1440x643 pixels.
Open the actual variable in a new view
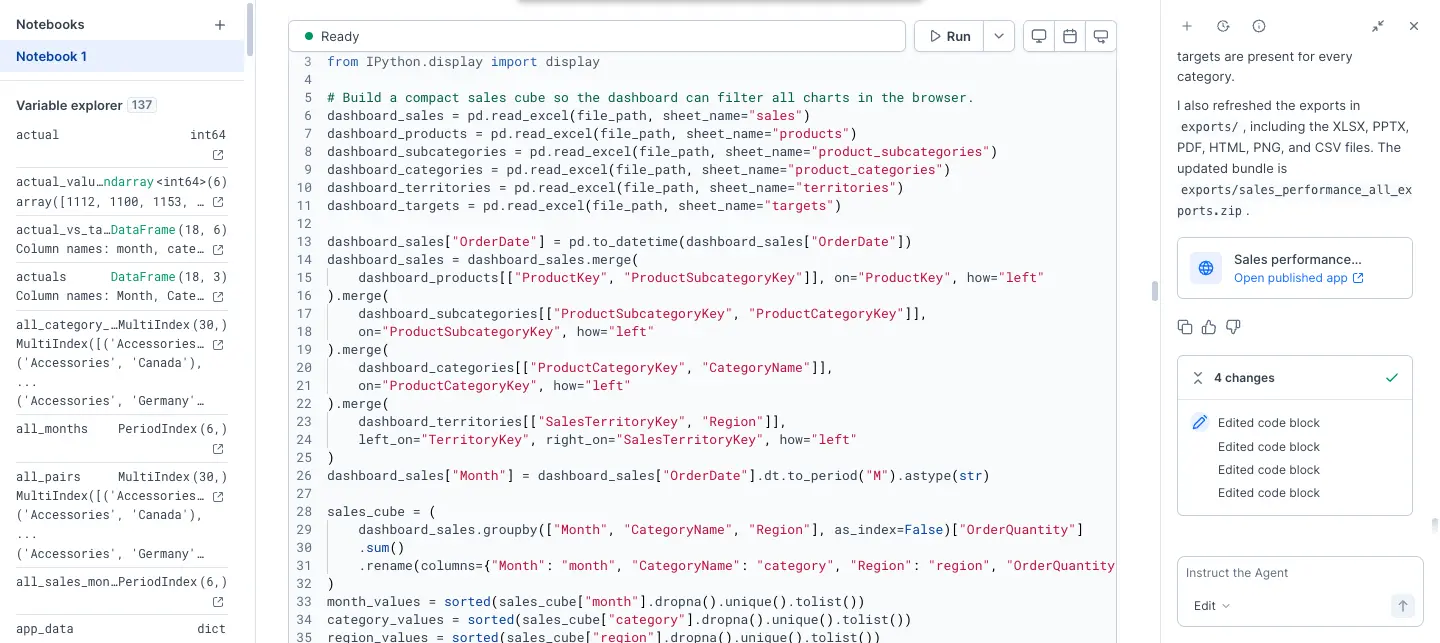tap(218, 155)
